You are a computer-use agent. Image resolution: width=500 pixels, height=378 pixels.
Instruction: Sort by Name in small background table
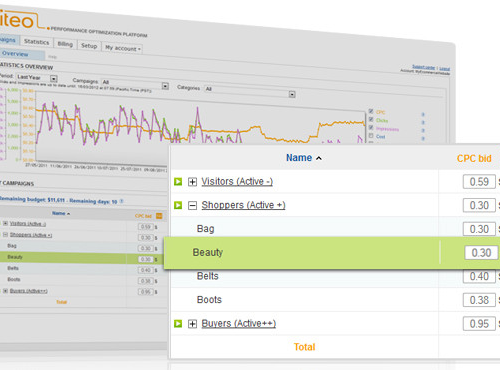[59, 213]
